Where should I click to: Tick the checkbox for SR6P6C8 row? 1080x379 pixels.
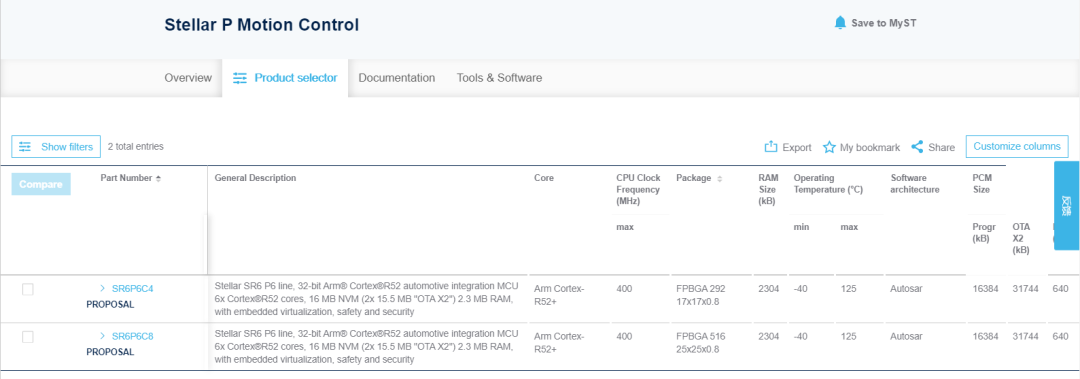28,337
